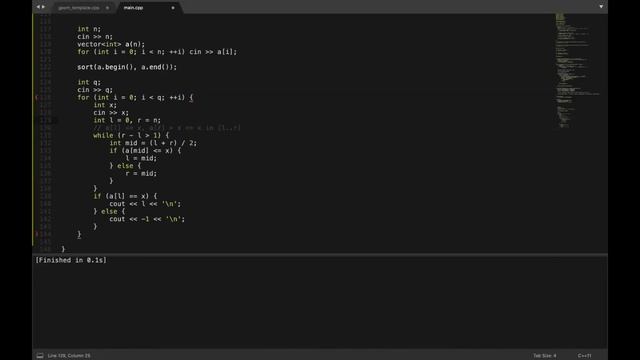This screenshot has height=360, width=640.
Task: Click the "cout << -1 << '\n';" line
Action: tap(147, 219)
